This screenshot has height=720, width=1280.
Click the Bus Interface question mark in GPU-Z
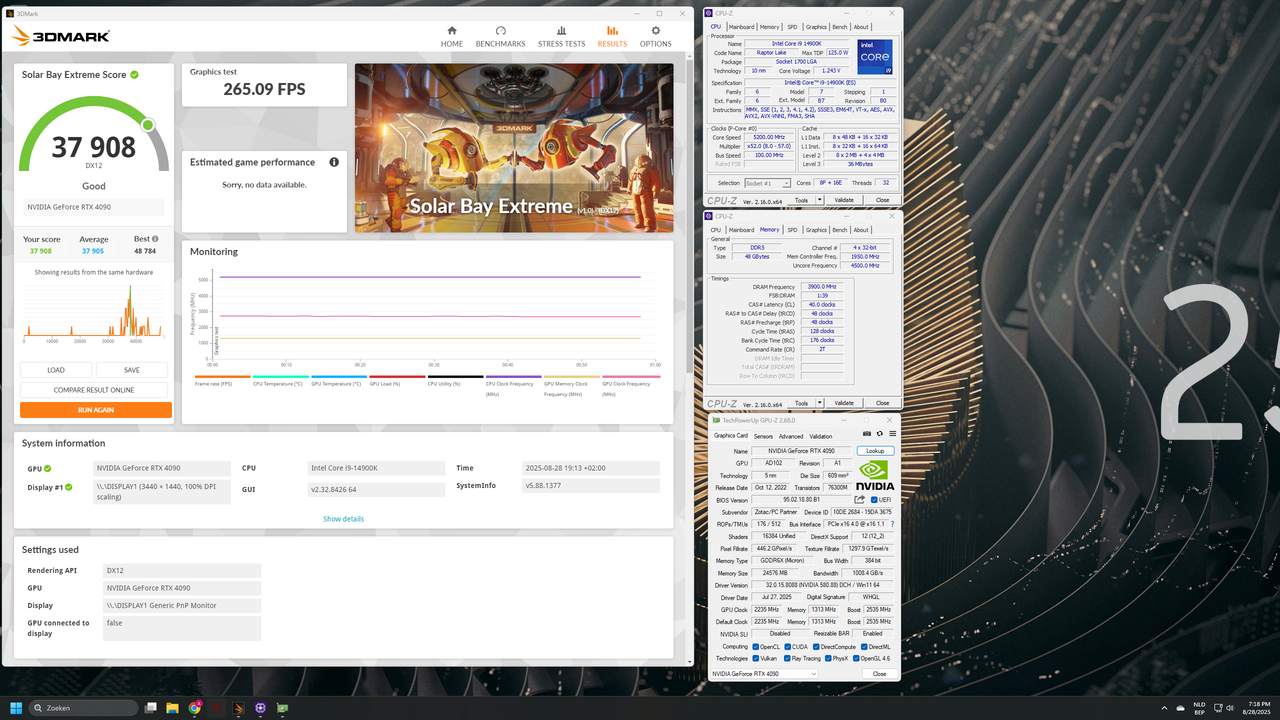tap(892, 524)
